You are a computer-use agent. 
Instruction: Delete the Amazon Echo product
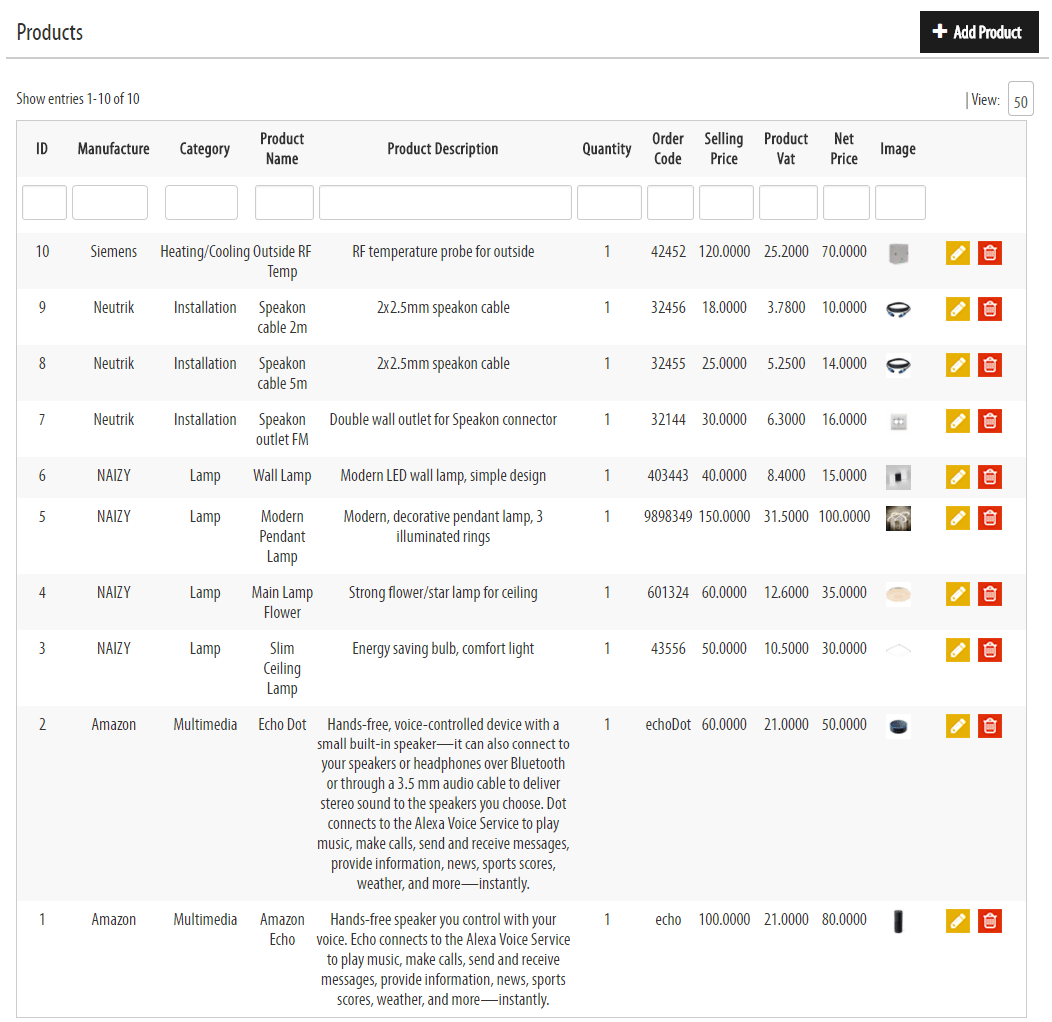pyautogui.click(x=989, y=921)
